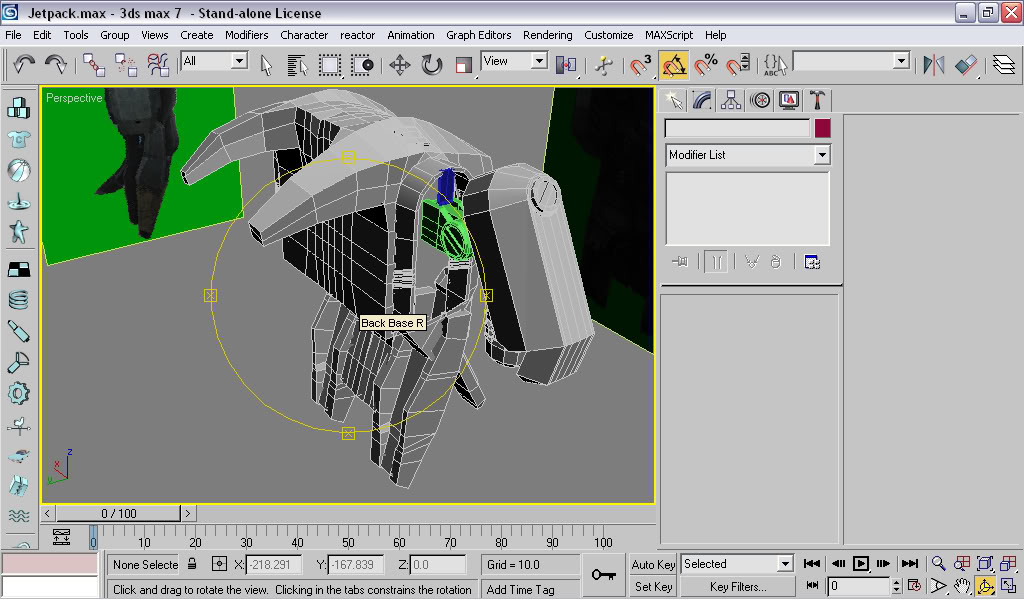The image size is (1024, 600).
Task: Activate the Pan view hand tool
Action: coord(961,586)
